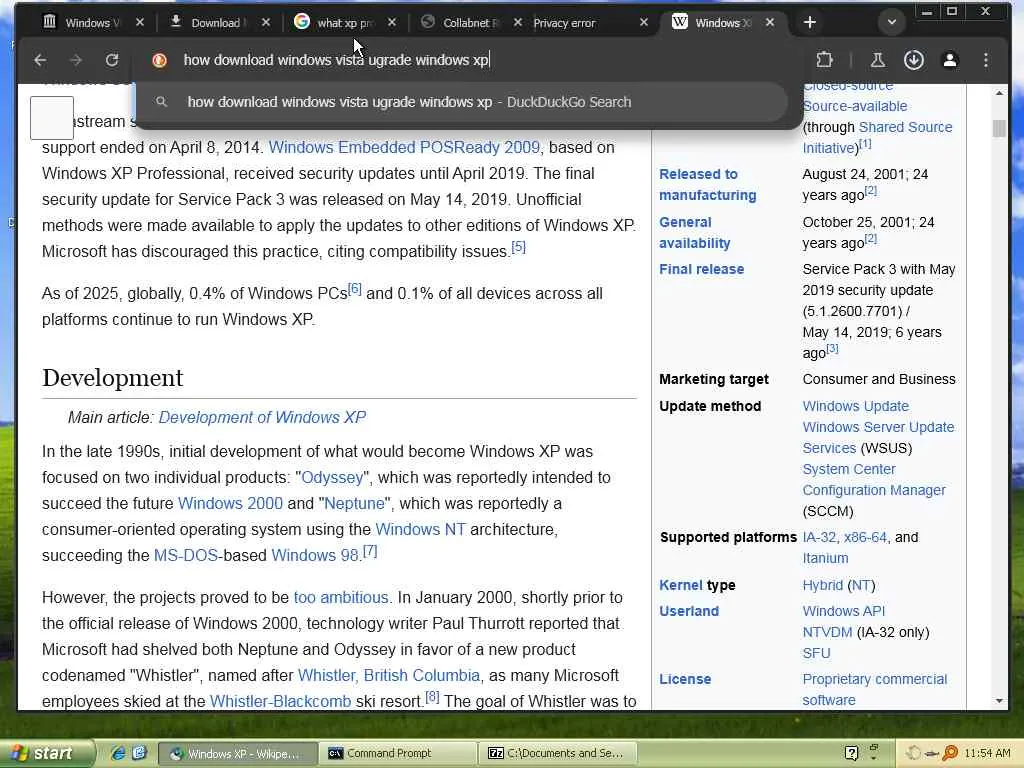Viewport: 1024px width, 768px height.
Task: Close the Windows V tab
Action: 140,22
